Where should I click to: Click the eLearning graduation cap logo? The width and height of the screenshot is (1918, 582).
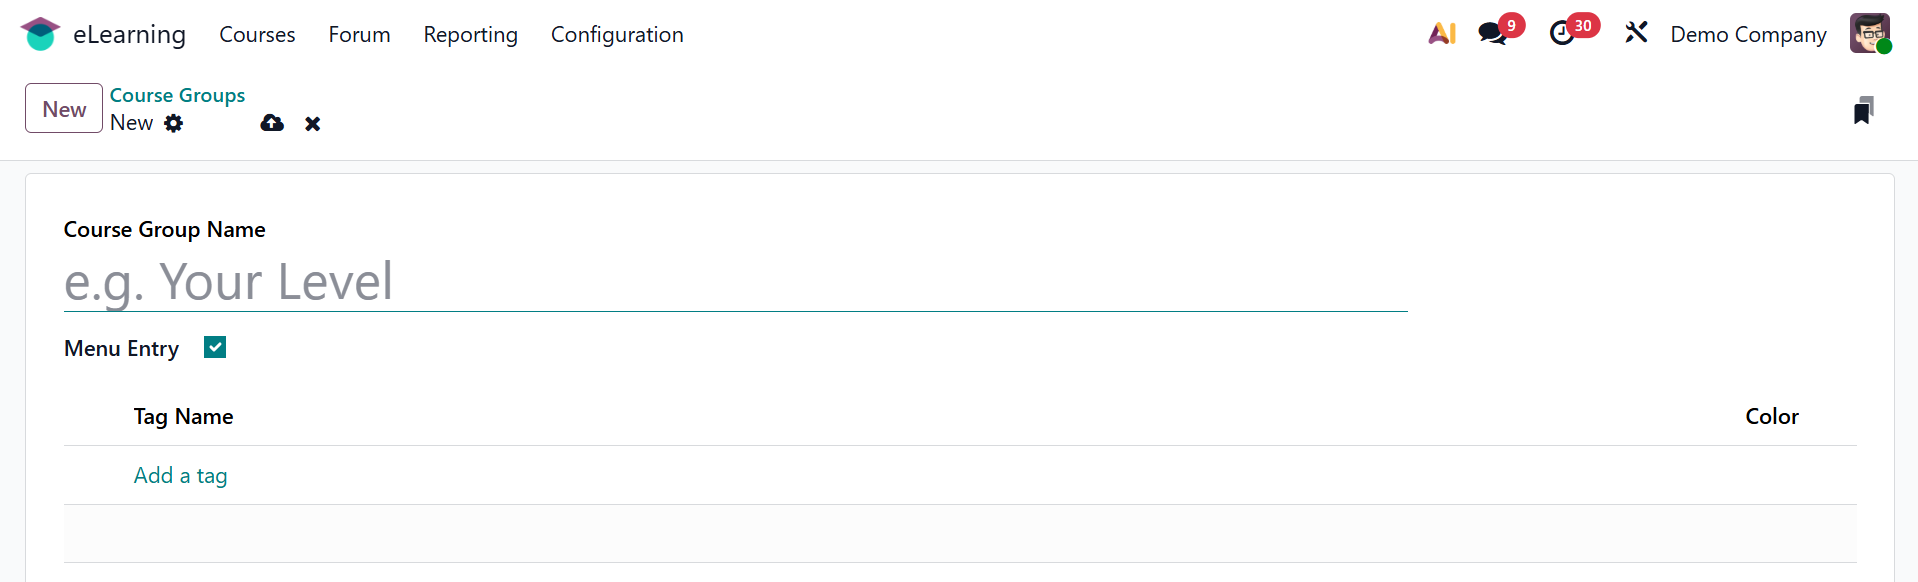[40, 34]
